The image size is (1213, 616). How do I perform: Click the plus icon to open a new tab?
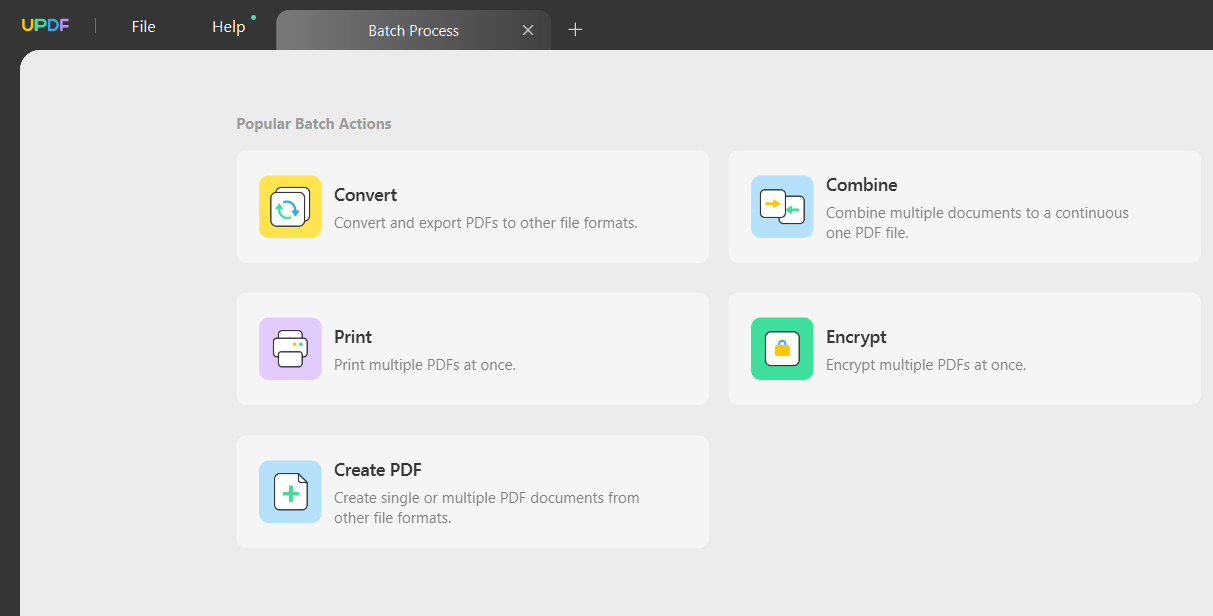(x=575, y=29)
